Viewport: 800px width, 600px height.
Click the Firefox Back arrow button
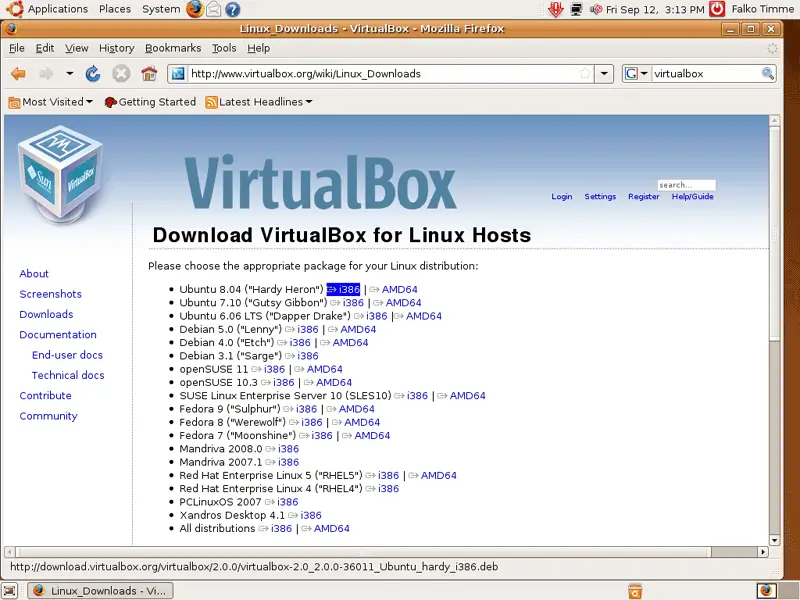(x=18, y=74)
